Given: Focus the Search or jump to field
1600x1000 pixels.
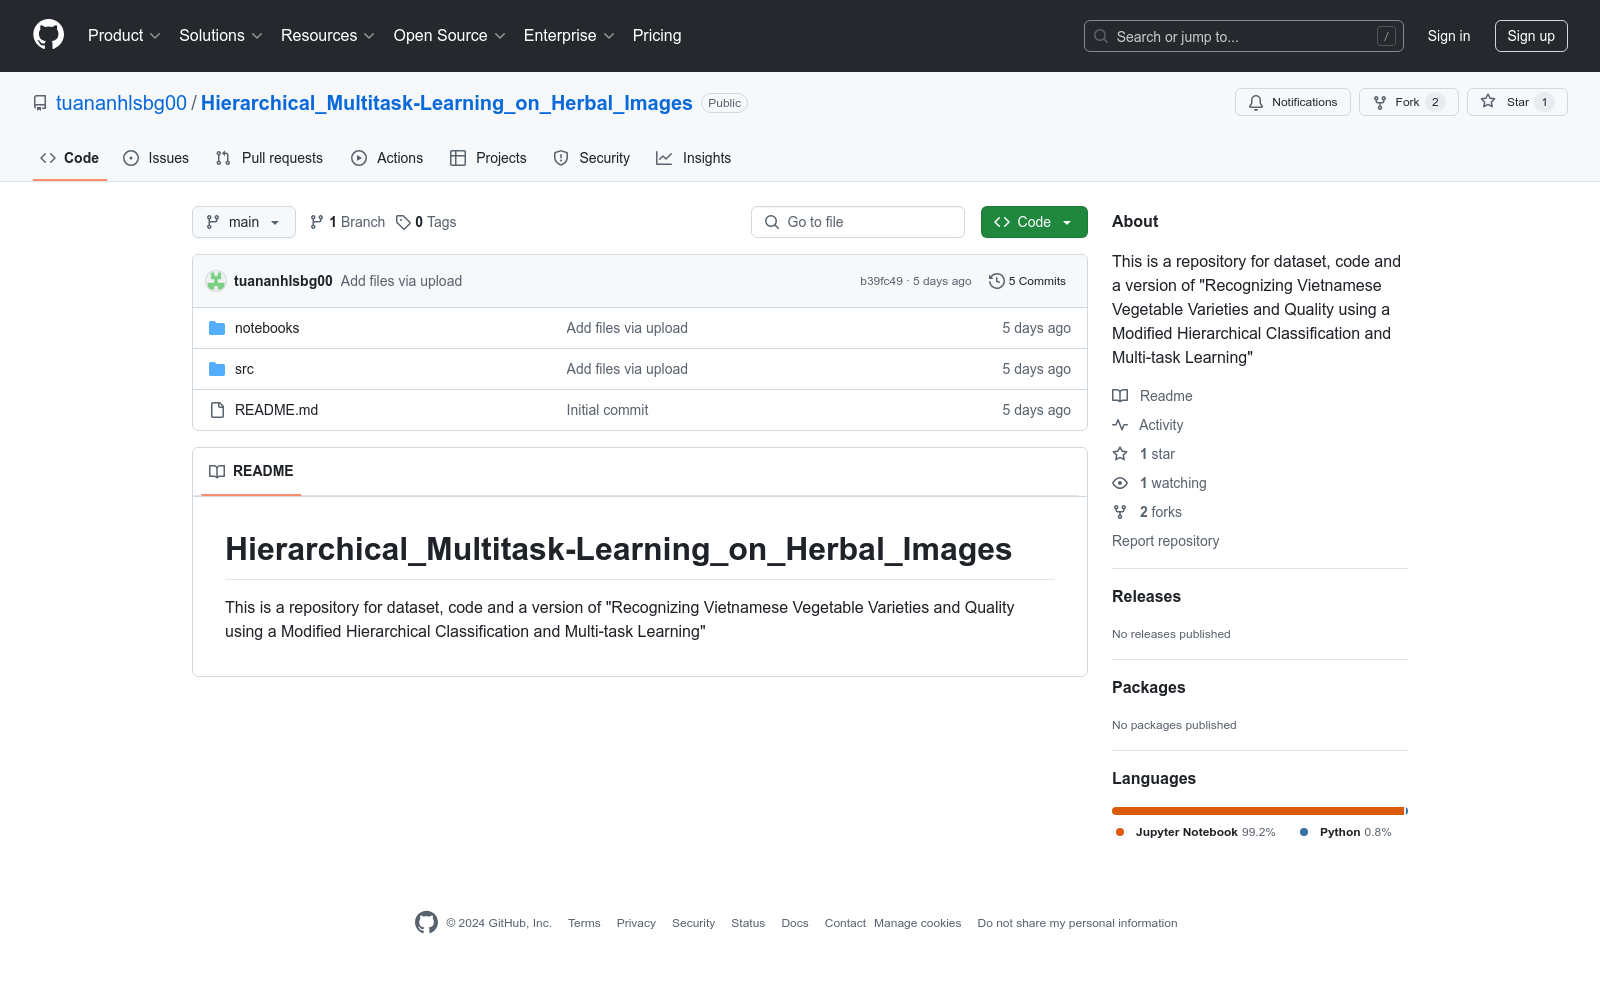Looking at the screenshot, I should point(1244,36).
